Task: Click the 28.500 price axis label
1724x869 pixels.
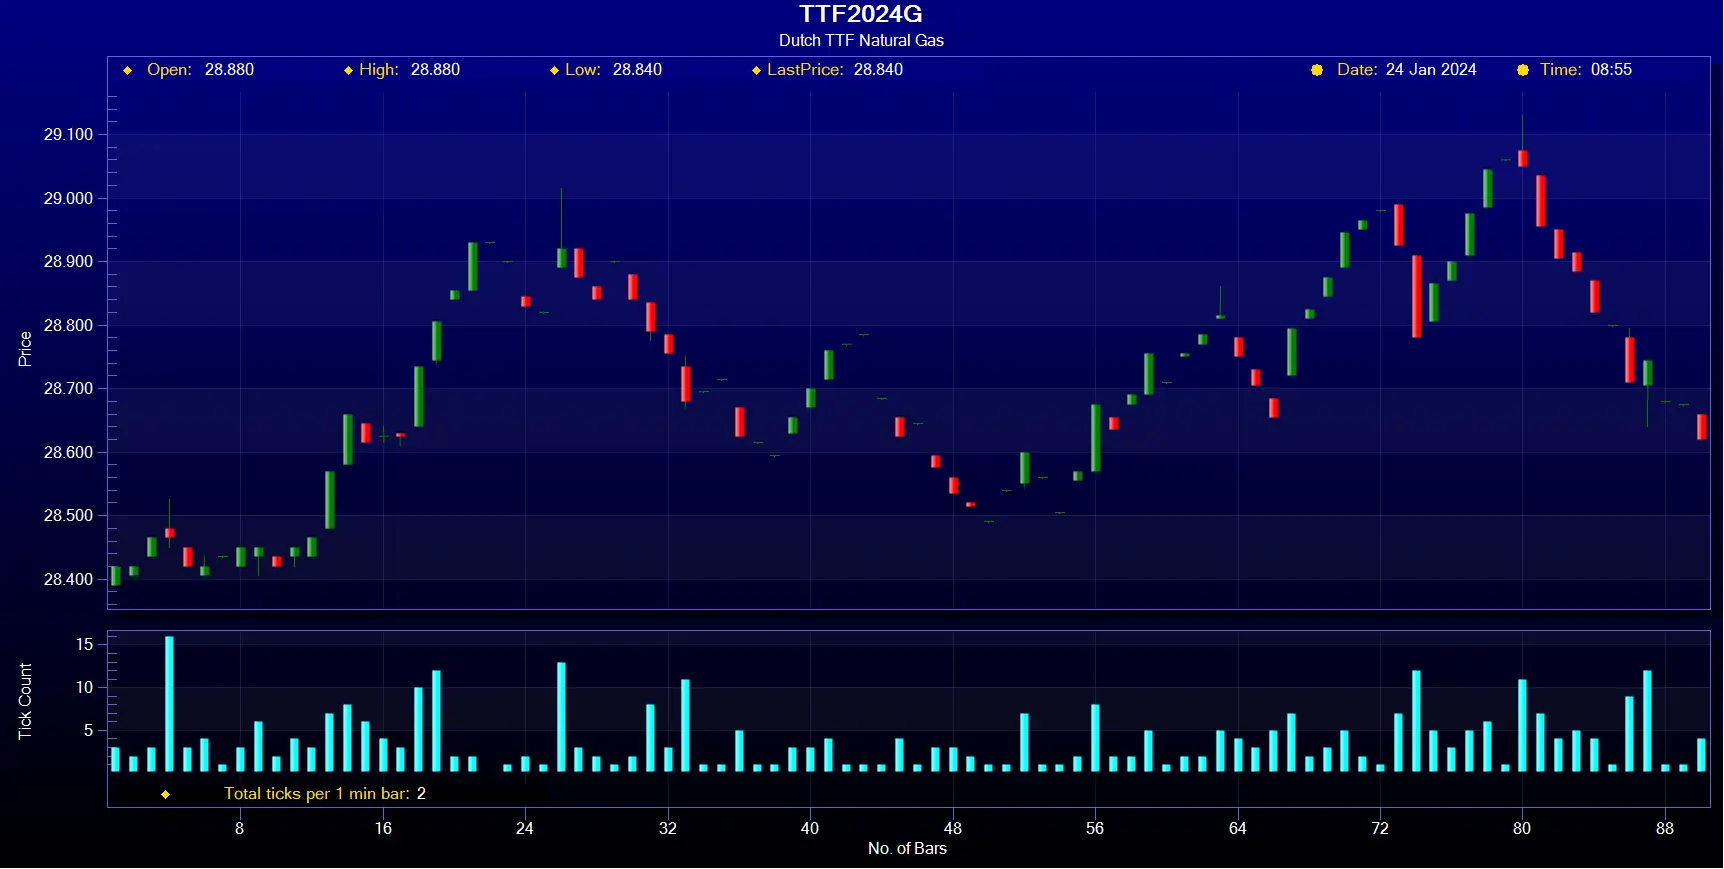Action: coord(68,515)
